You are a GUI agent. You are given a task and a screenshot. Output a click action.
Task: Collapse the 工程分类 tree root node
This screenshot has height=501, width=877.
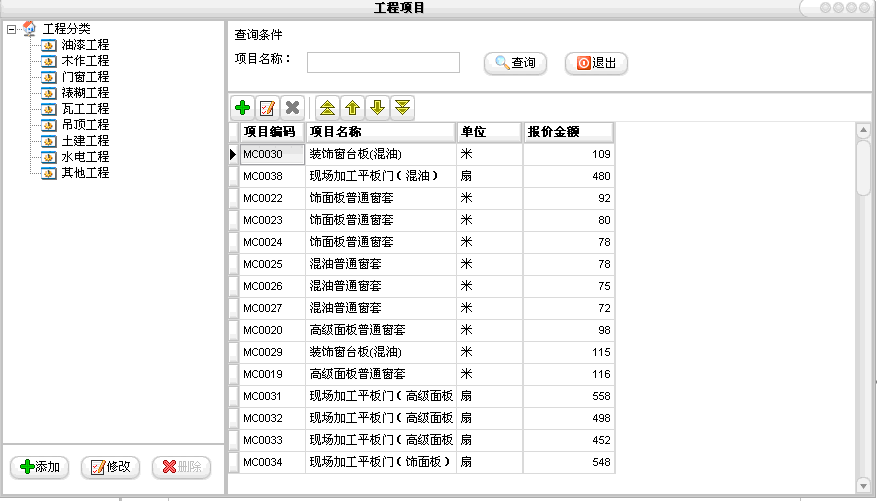pos(11,28)
